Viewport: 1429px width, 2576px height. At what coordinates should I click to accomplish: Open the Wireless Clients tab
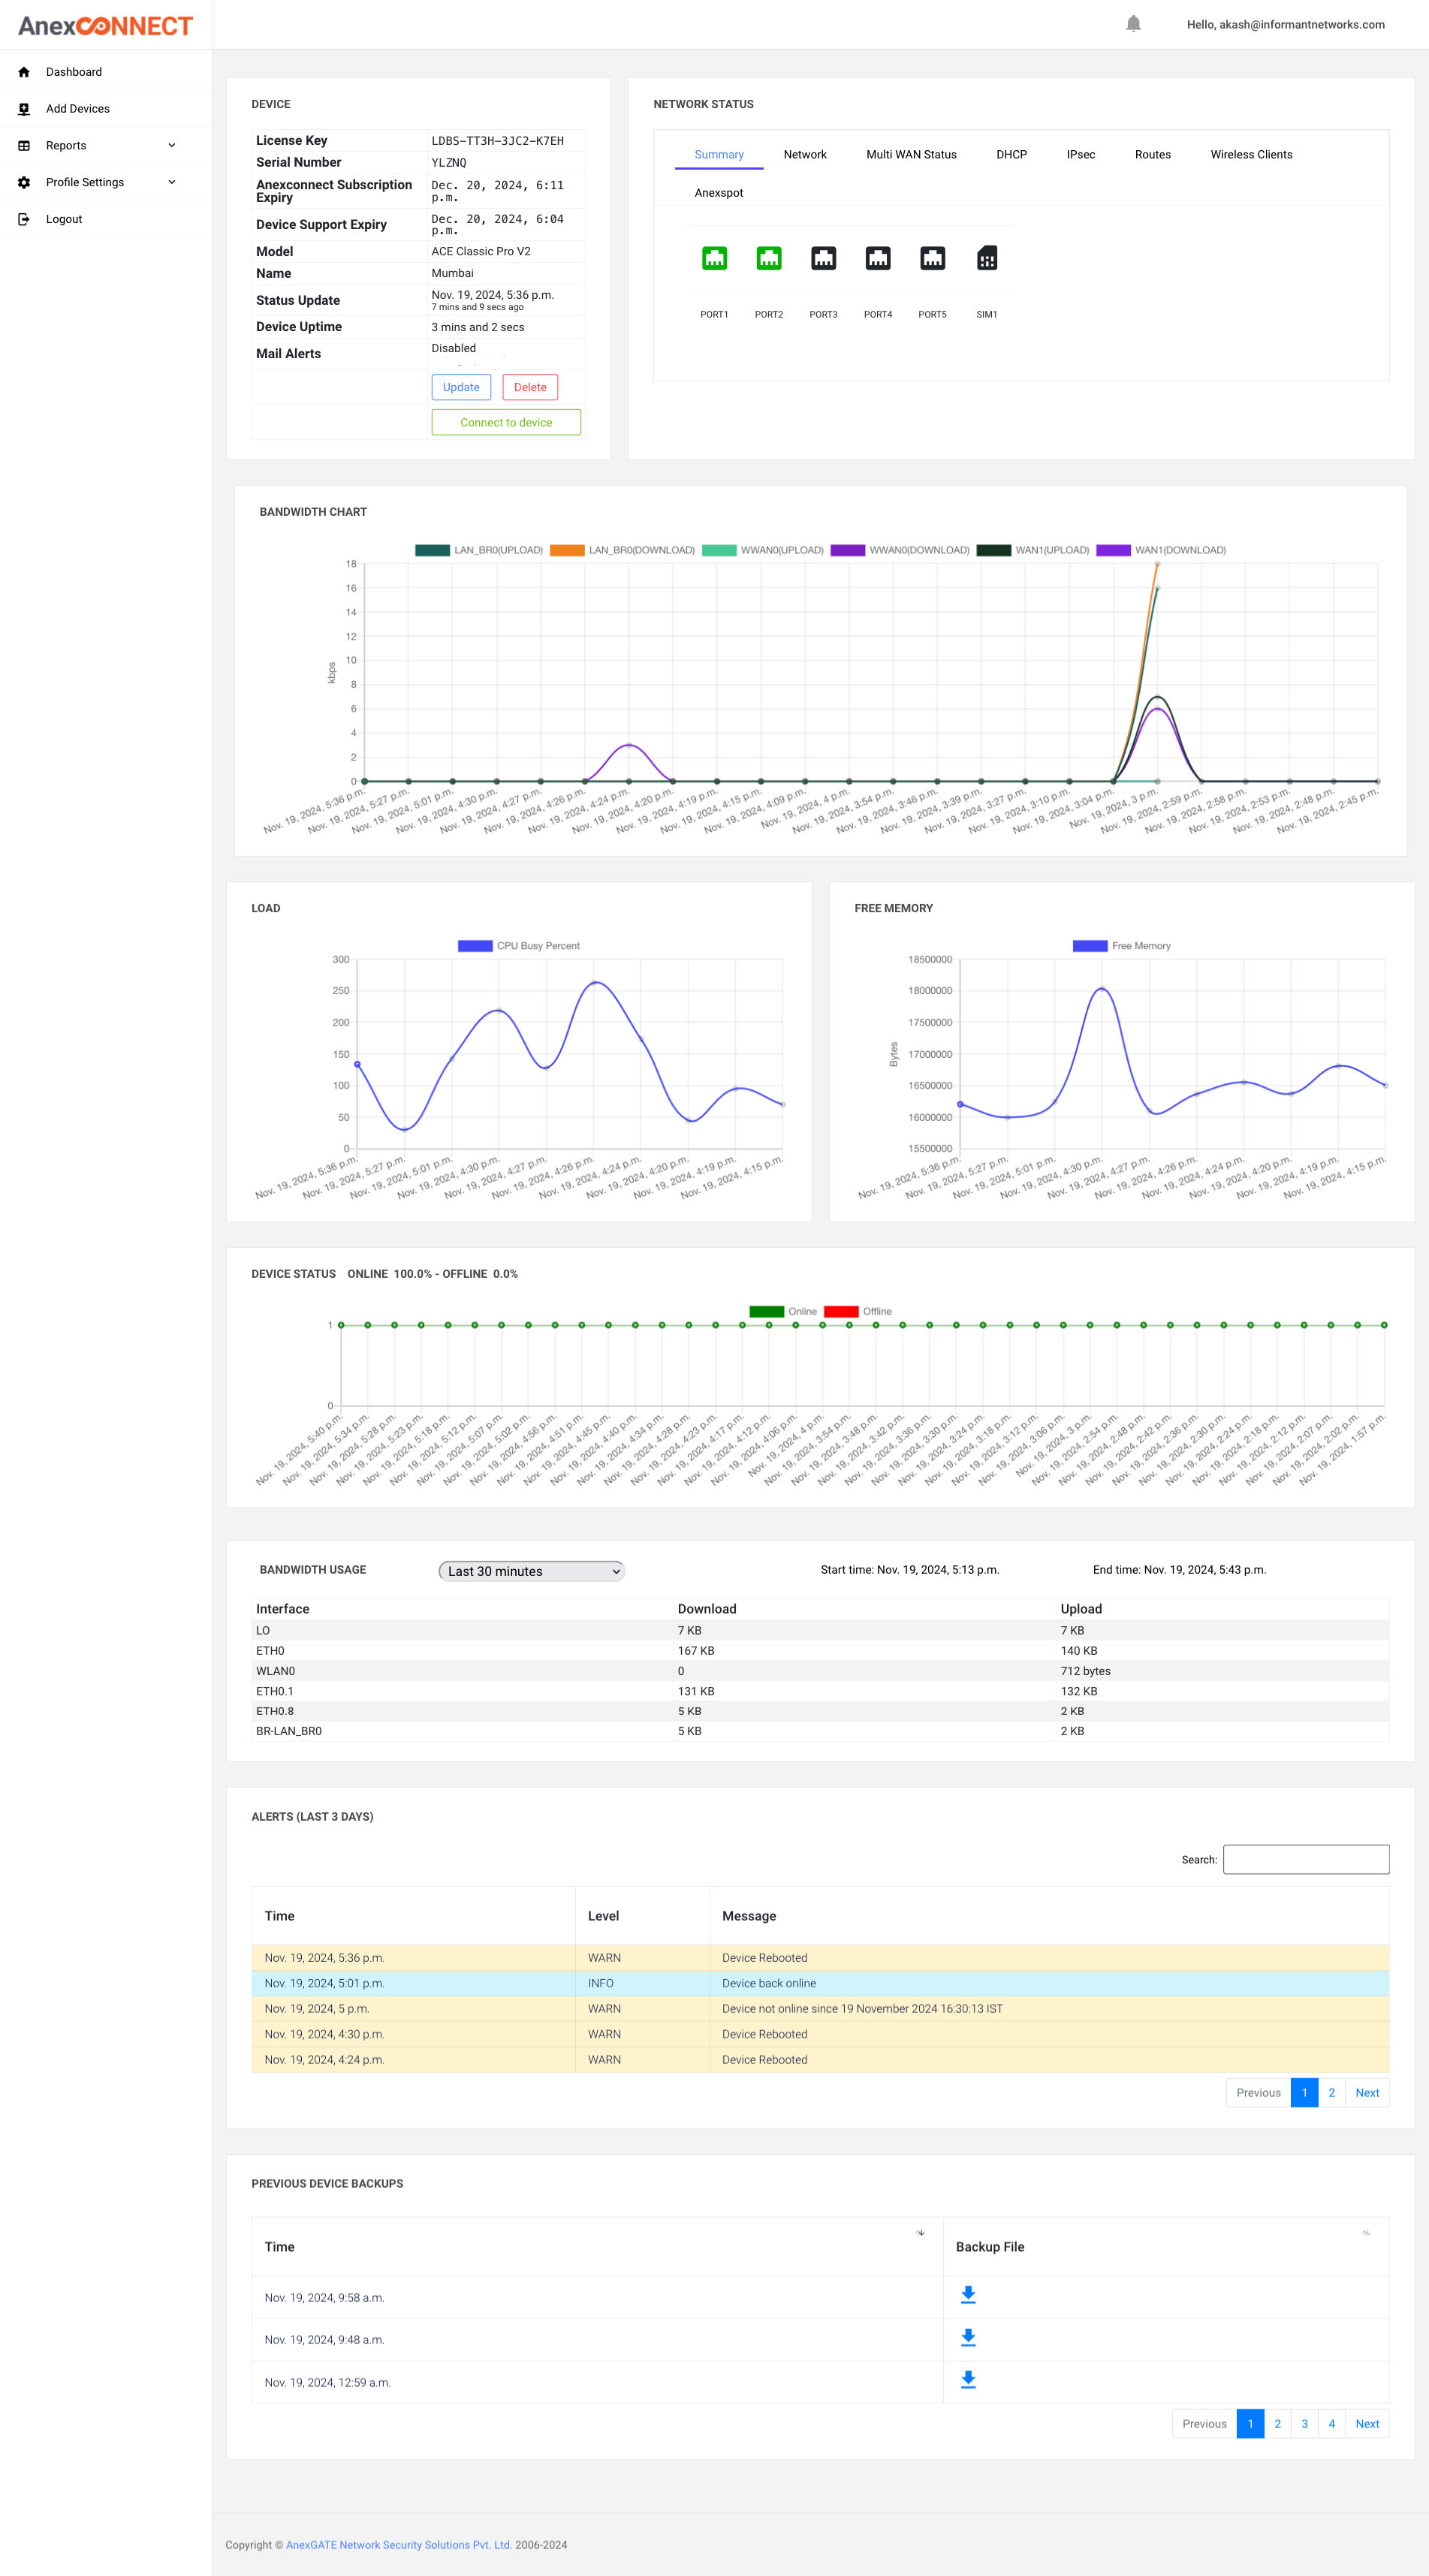[1251, 155]
